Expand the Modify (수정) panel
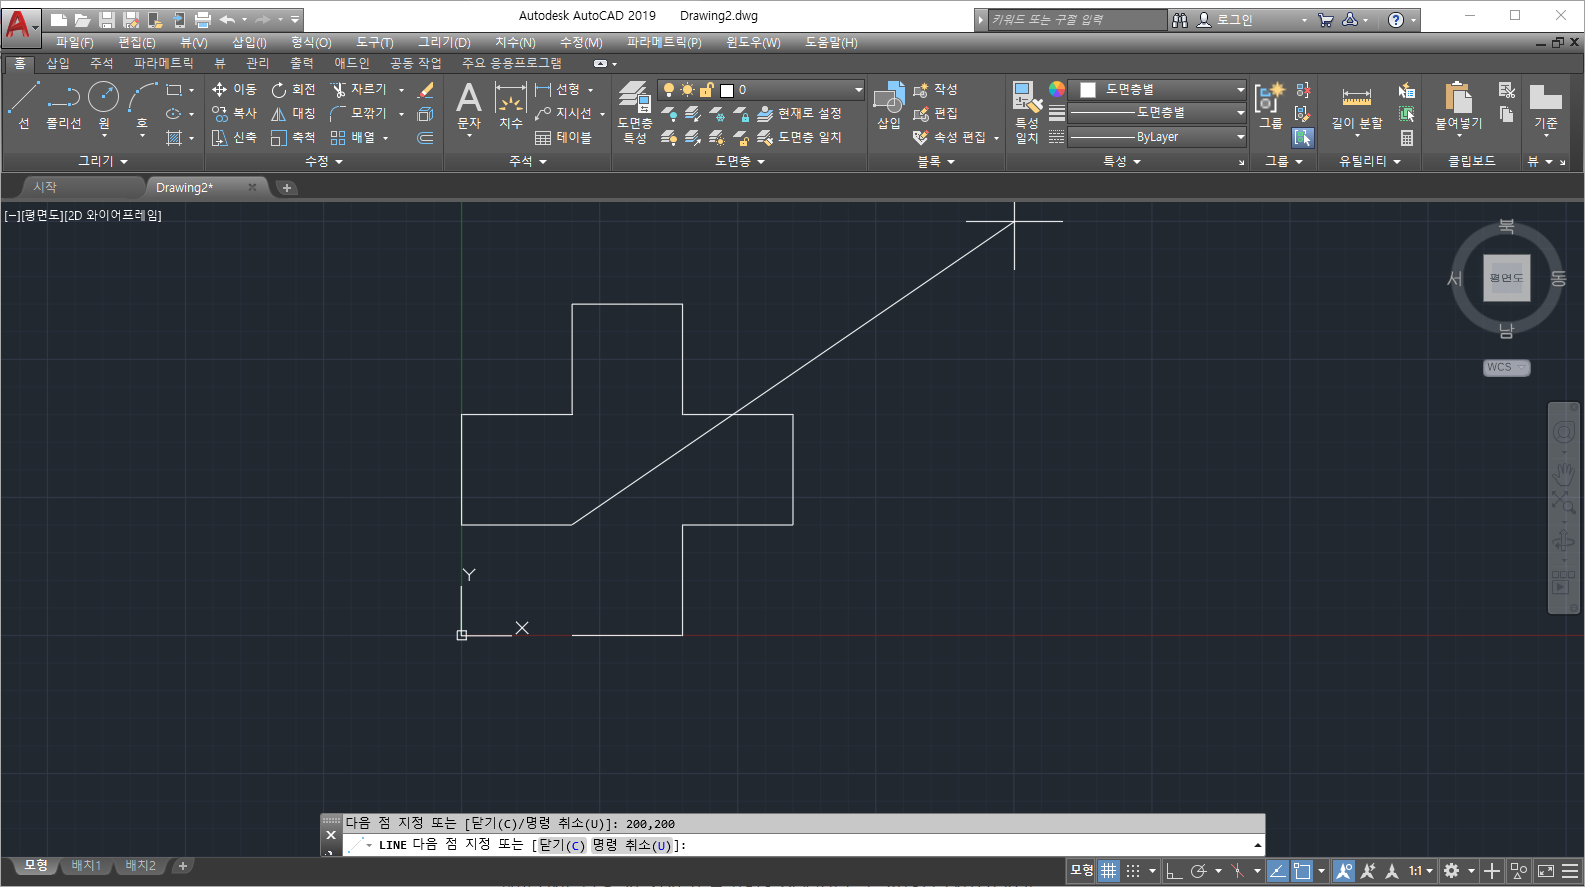This screenshot has width=1585, height=887. pyautogui.click(x=324, y=161)
